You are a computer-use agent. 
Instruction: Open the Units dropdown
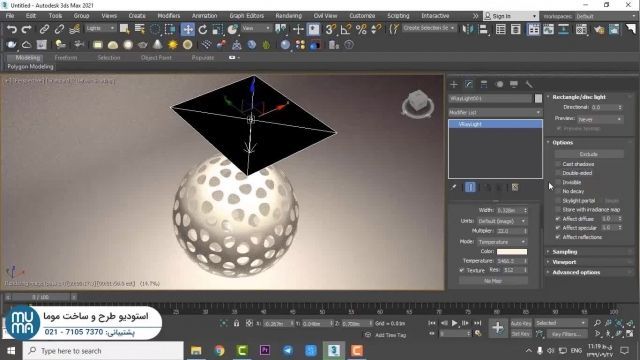click(502, 221)
